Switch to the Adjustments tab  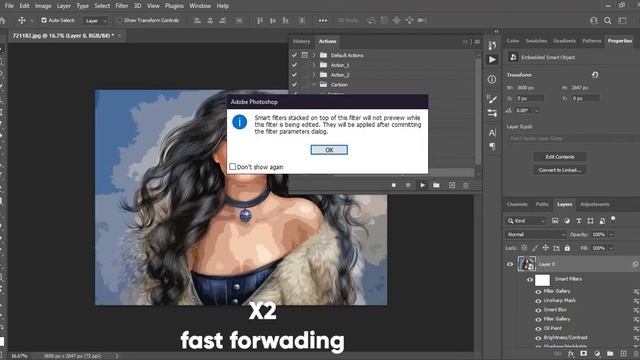pyautogui.click(x=595, y=204)
